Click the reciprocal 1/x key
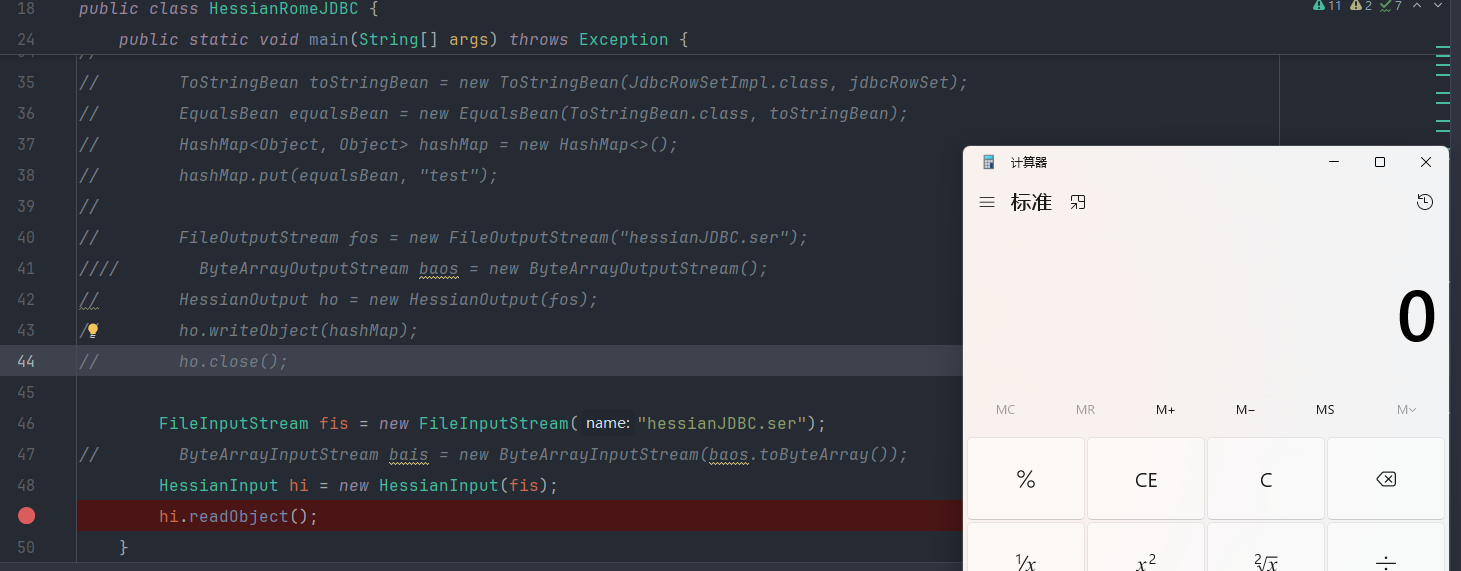Viewport: 1461px width, 571px height. 1026,548
